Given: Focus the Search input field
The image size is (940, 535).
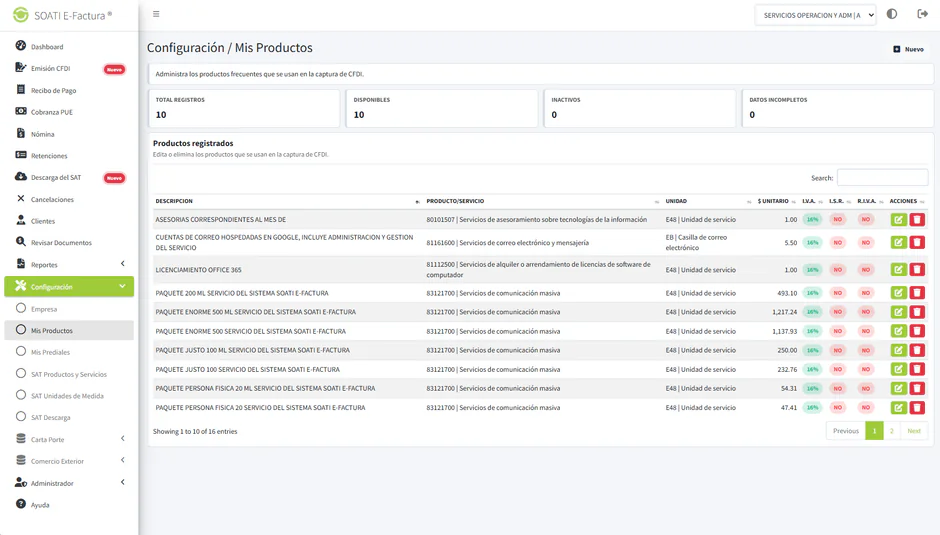Looking at the screenshot, I should pyautogui.click(x=882, y=178).
